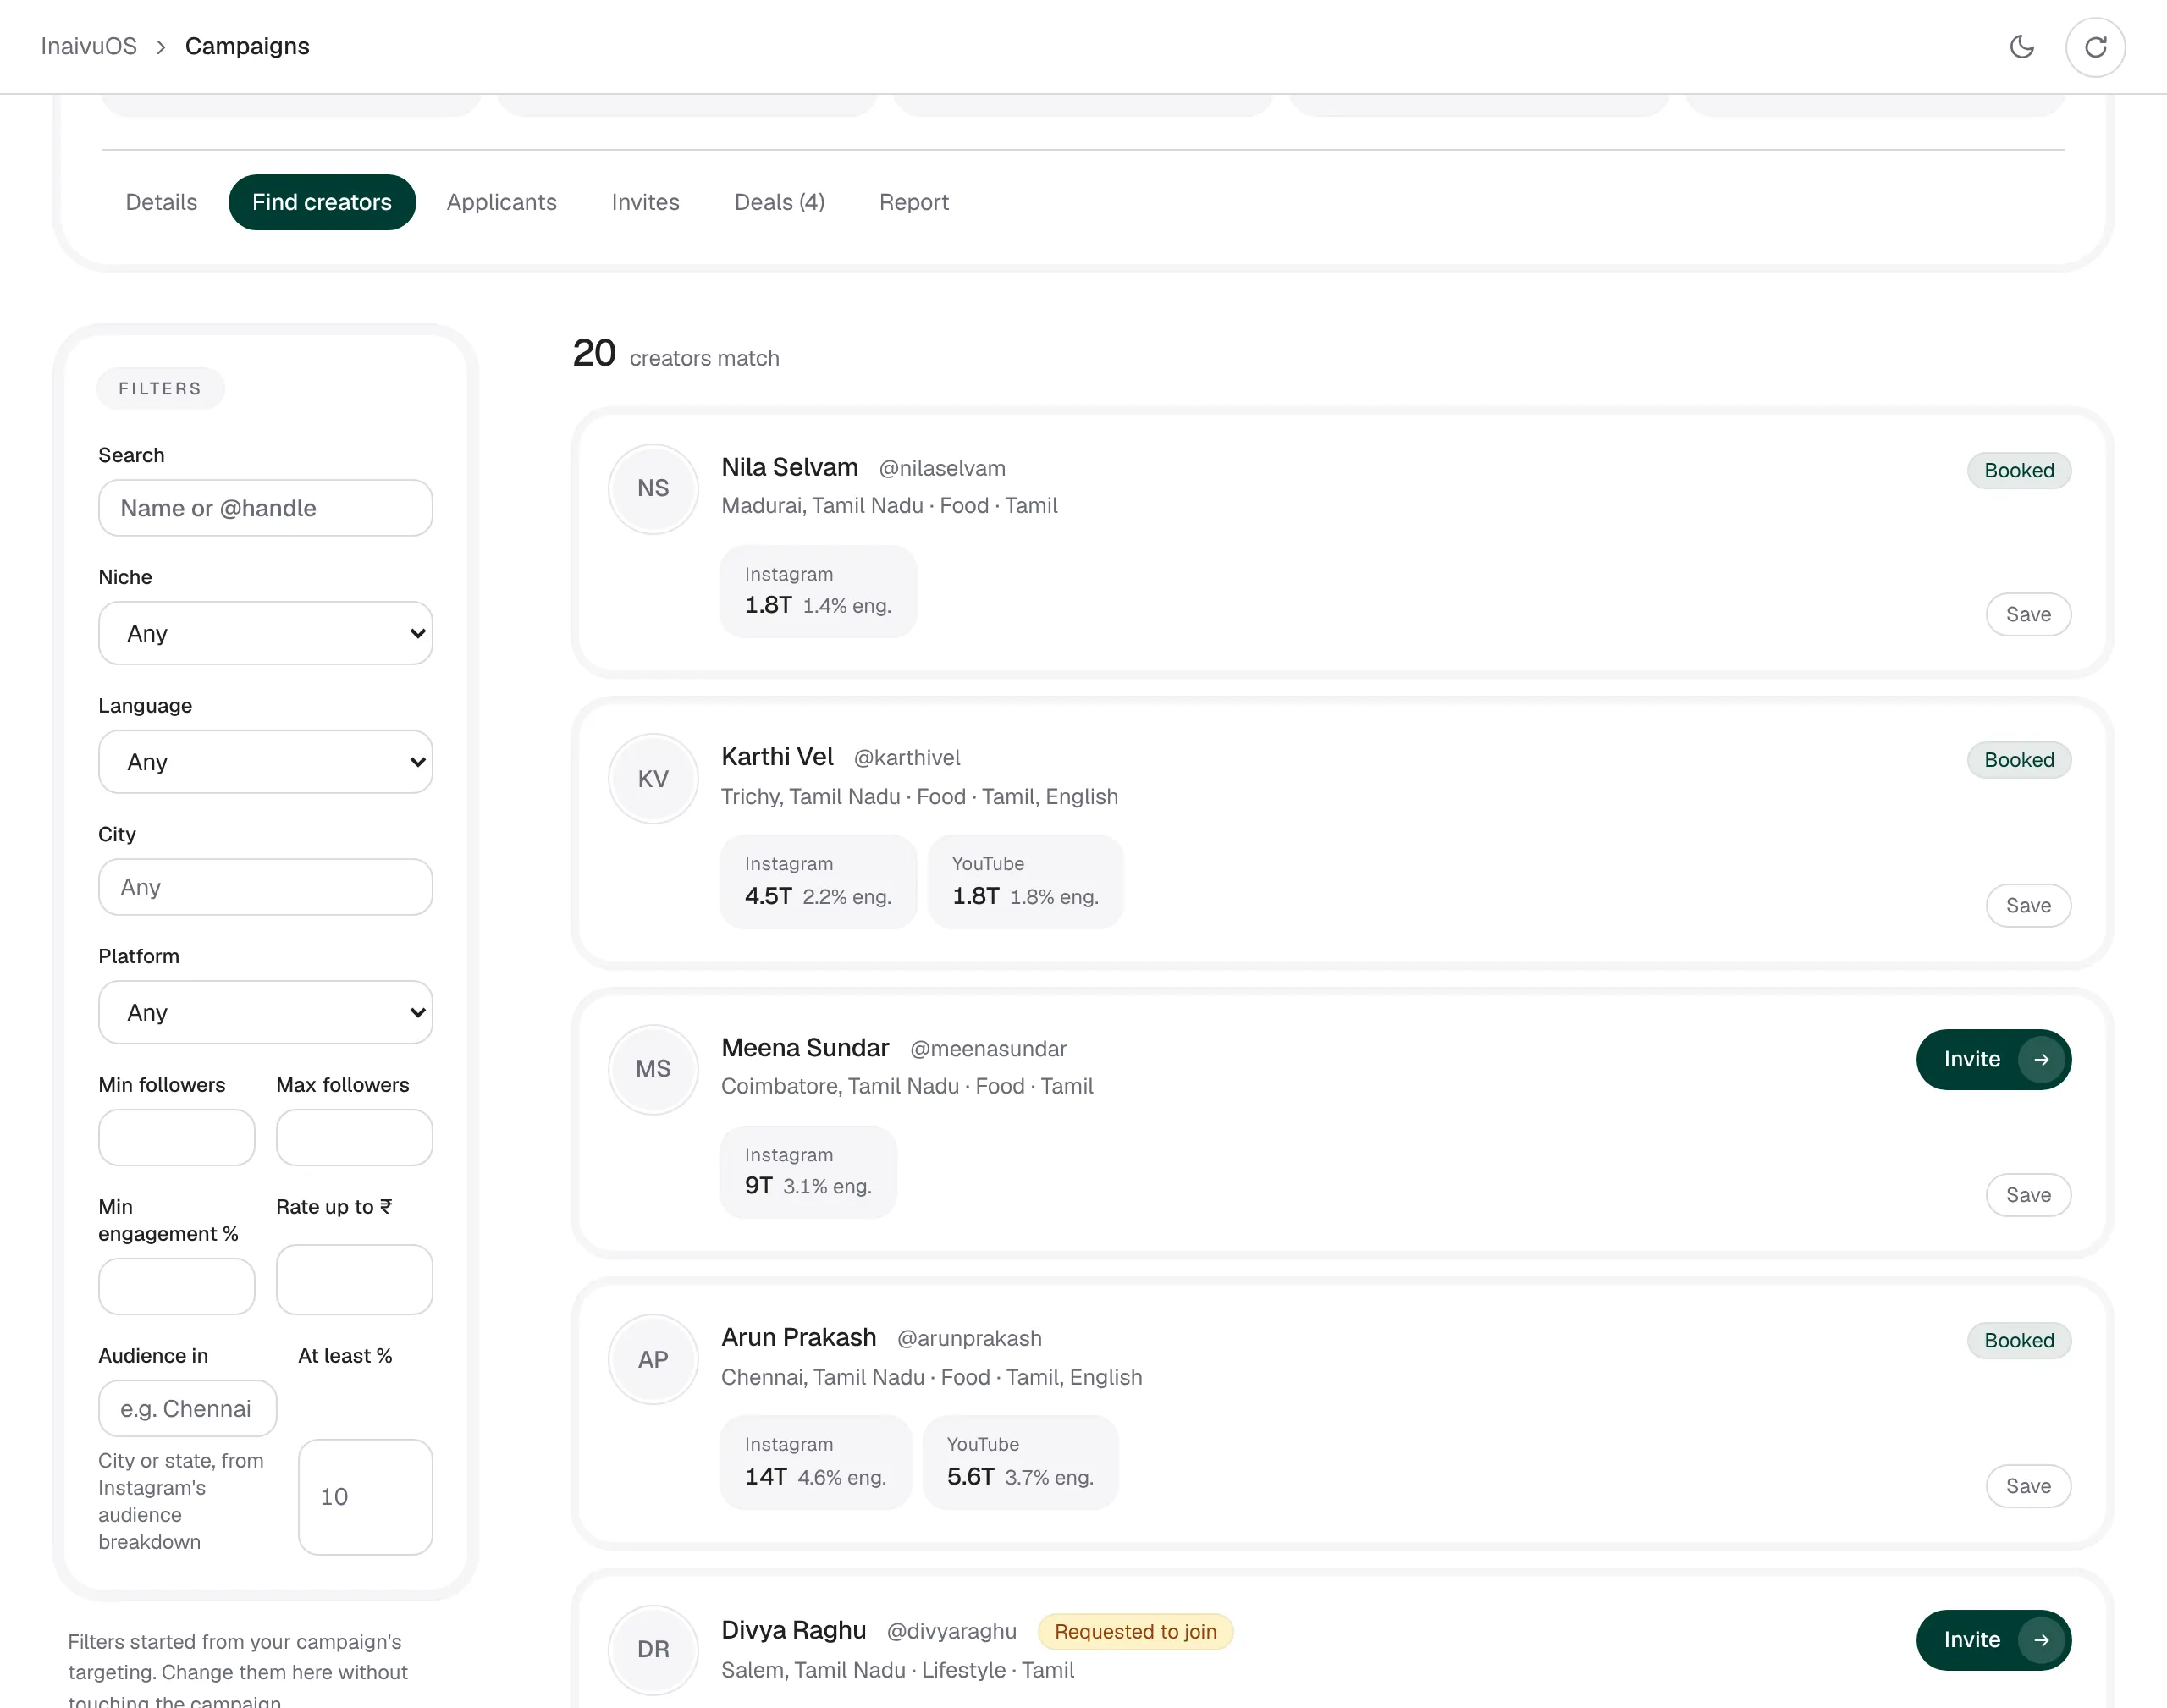Viewport: 2167px width, 1708px height.
Task: Focus the Name or @handle search field
Action: 265,508
